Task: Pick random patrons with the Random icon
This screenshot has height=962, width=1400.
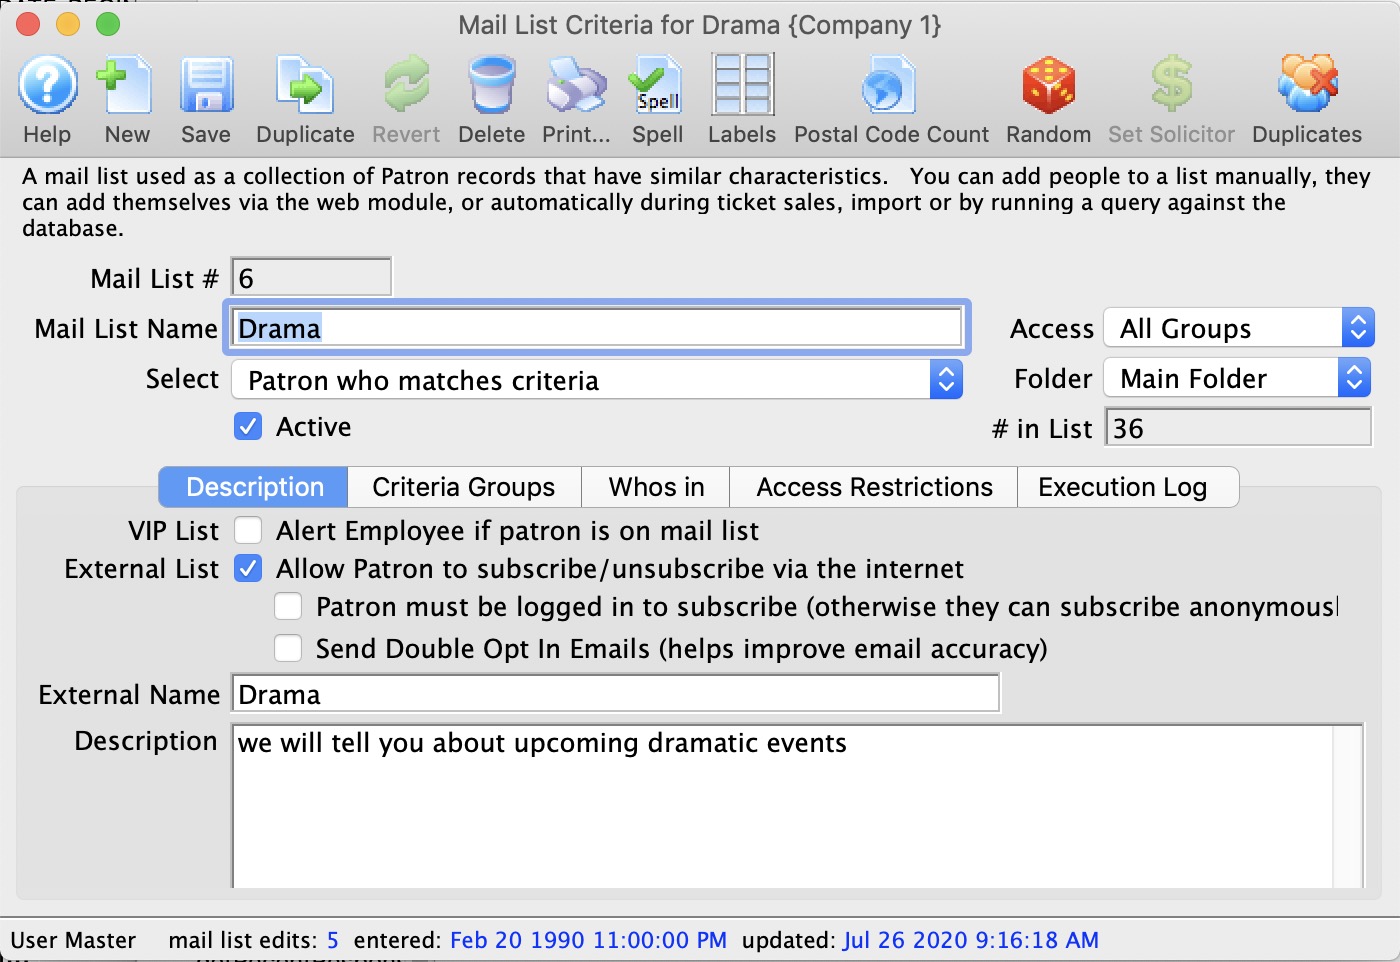Action: (1047, 95)
